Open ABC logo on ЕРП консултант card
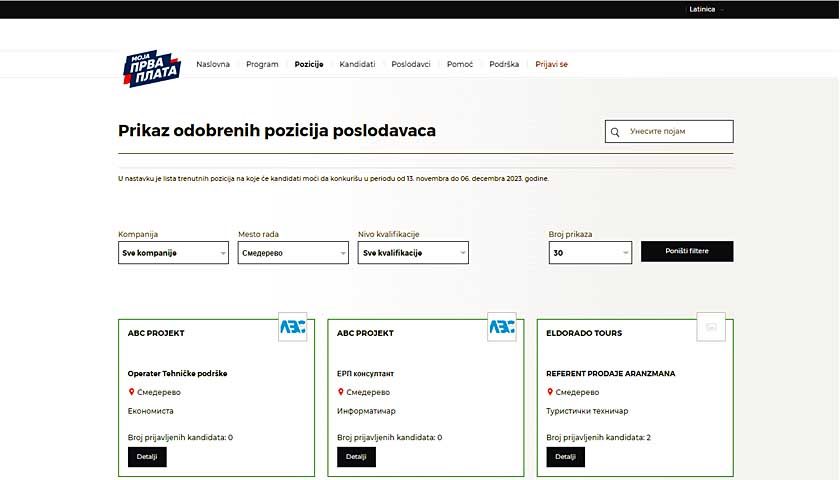840x480 pixels. [502, 327]
